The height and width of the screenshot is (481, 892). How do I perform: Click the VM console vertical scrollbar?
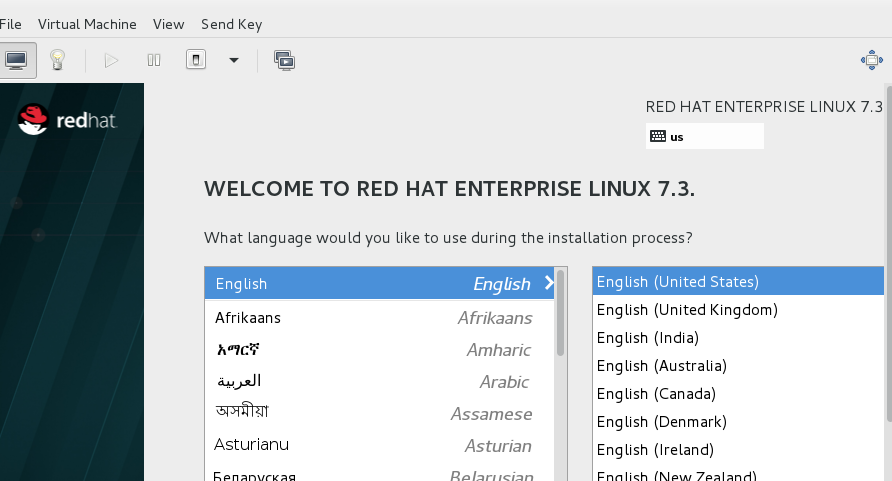[889, 253]
